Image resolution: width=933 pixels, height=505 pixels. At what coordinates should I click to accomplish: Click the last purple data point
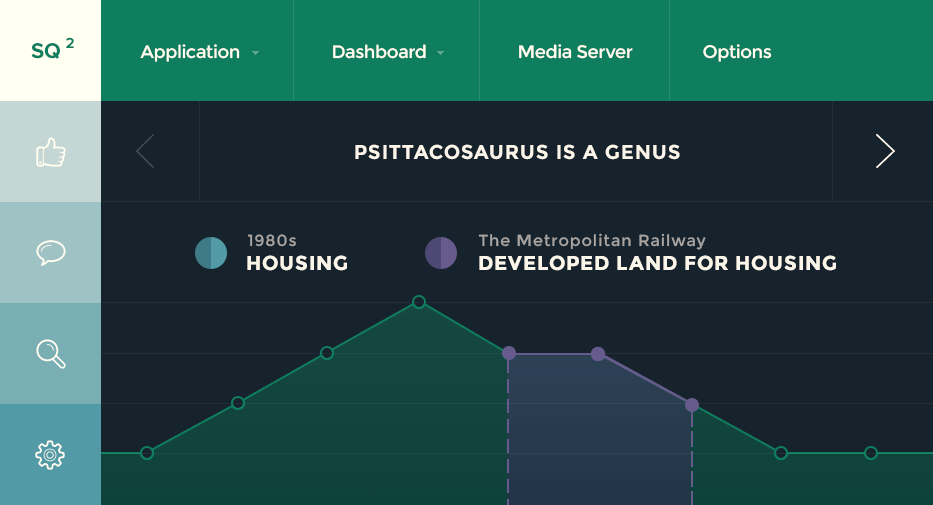click(692, 405)
